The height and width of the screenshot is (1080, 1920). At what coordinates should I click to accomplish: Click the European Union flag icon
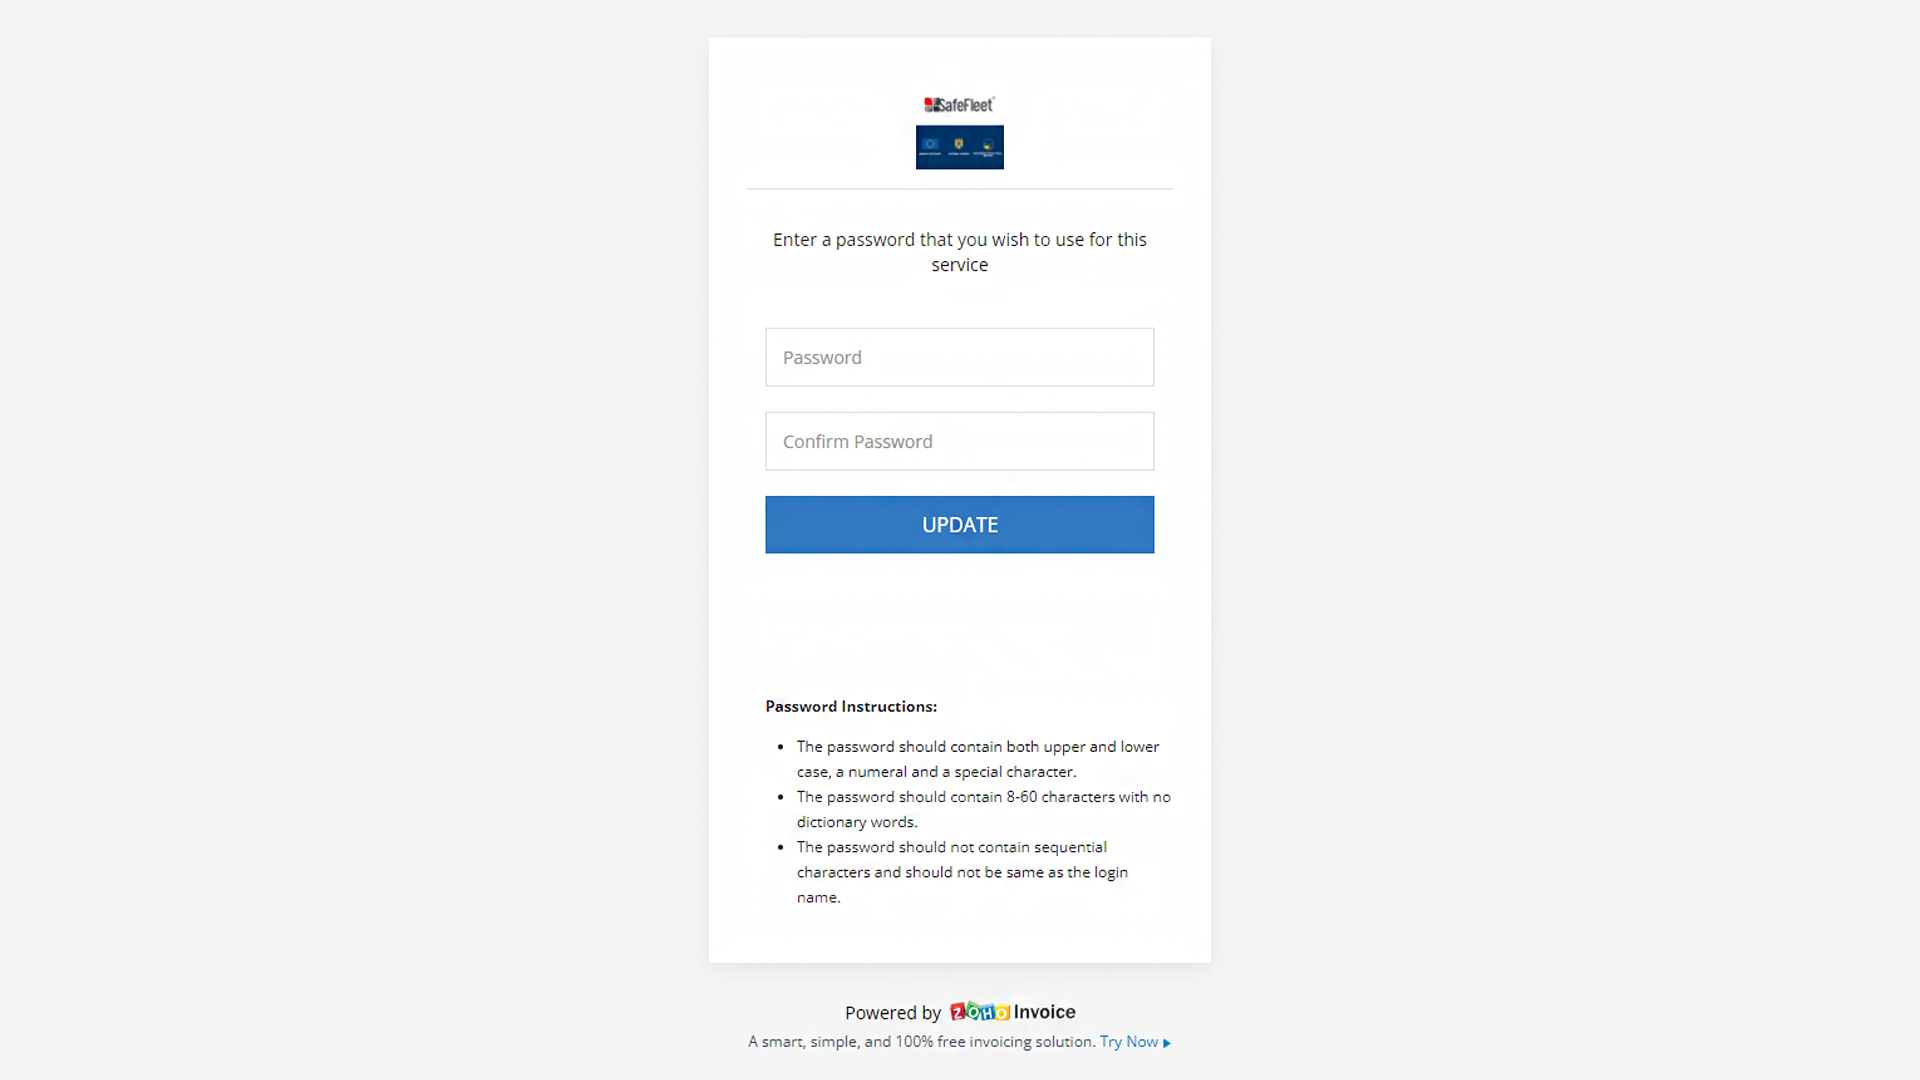(x=930, y=144)
